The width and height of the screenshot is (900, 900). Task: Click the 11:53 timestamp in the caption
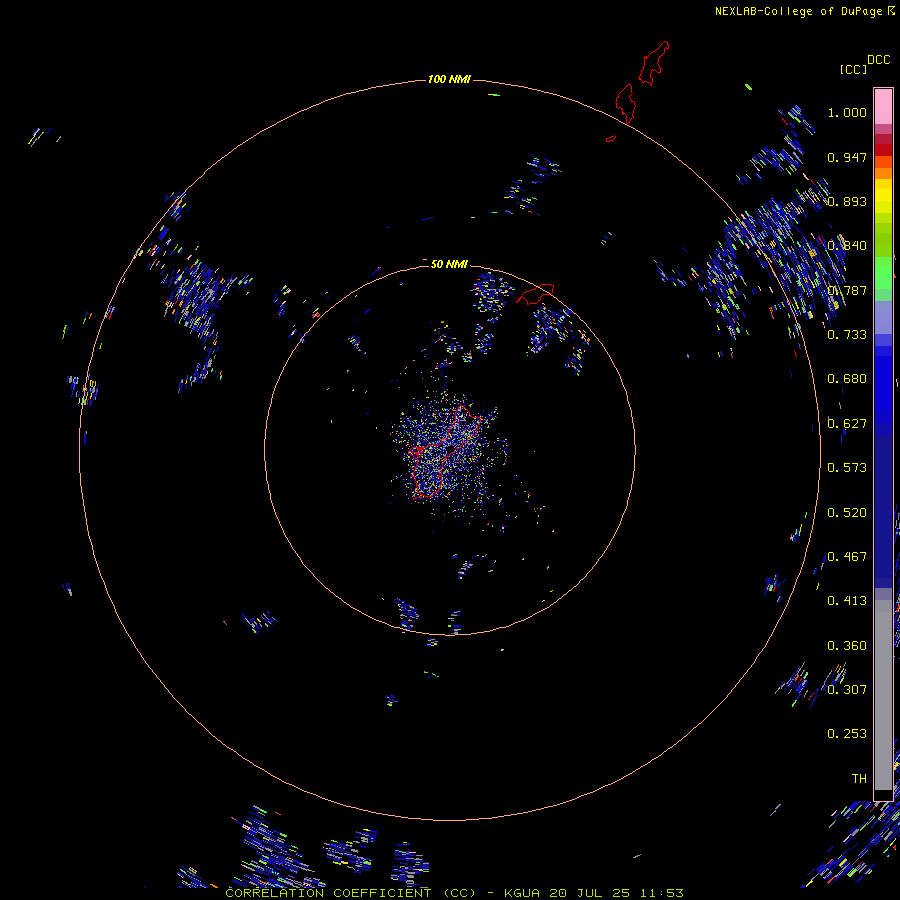pos(661,893)
